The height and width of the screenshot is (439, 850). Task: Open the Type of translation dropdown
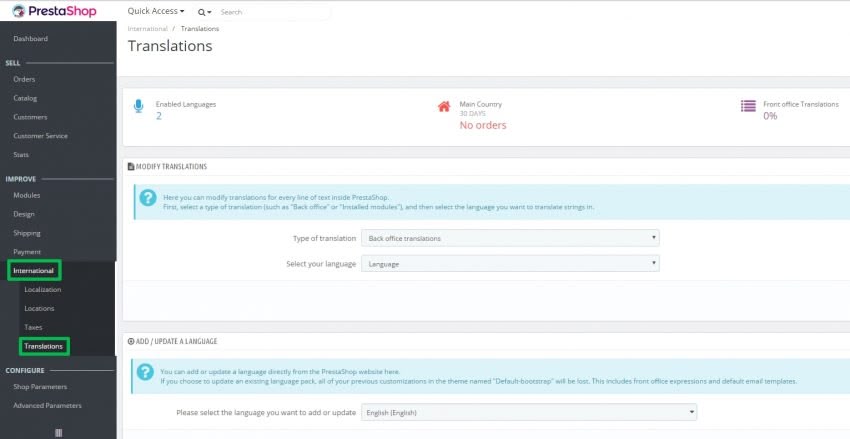tap(510, 238)
